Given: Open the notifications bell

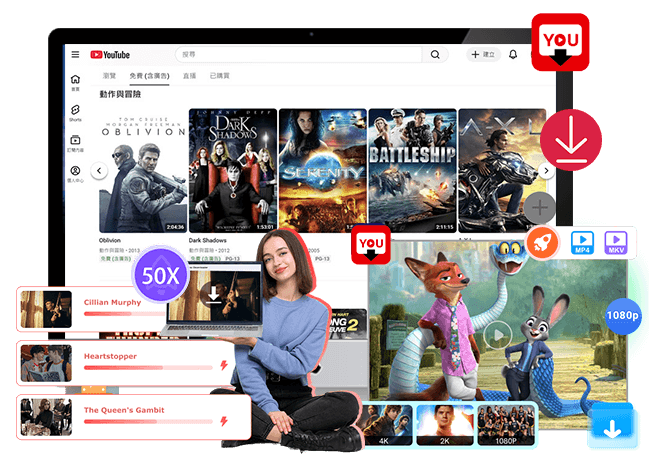Looking at the screenshot, I should [x=513, y=54].
